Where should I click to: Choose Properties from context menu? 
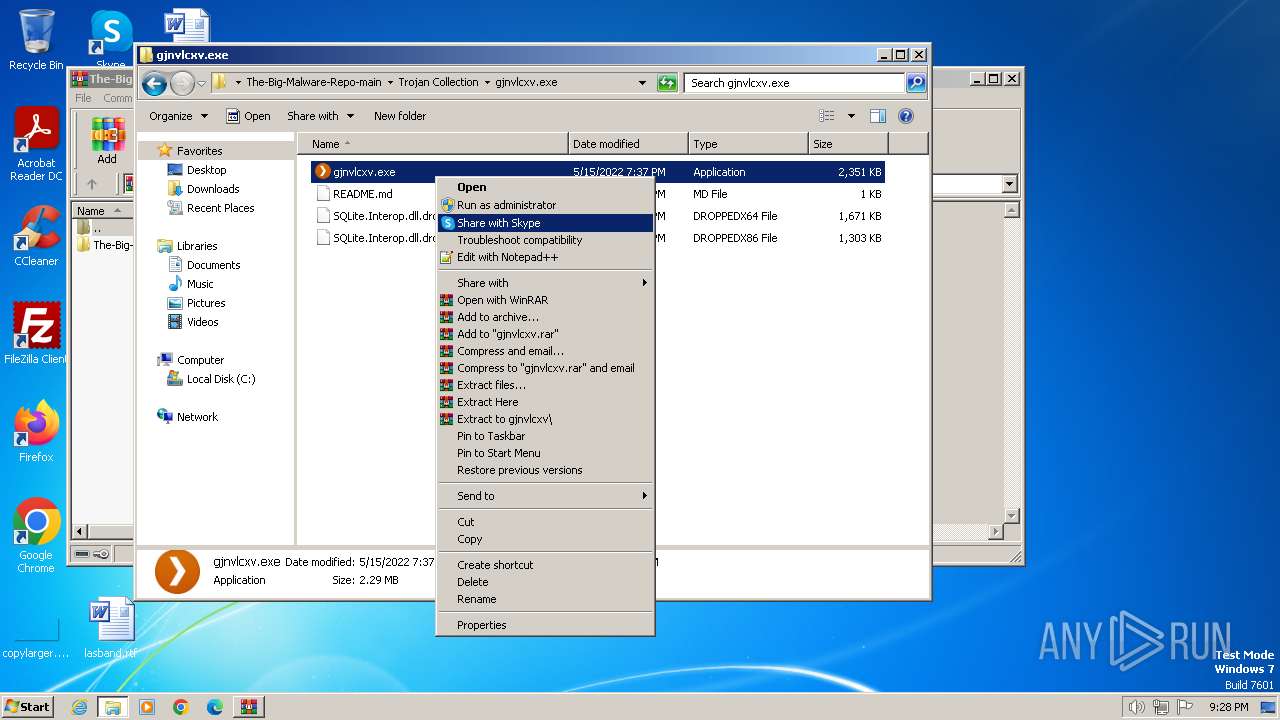[545, 625]
